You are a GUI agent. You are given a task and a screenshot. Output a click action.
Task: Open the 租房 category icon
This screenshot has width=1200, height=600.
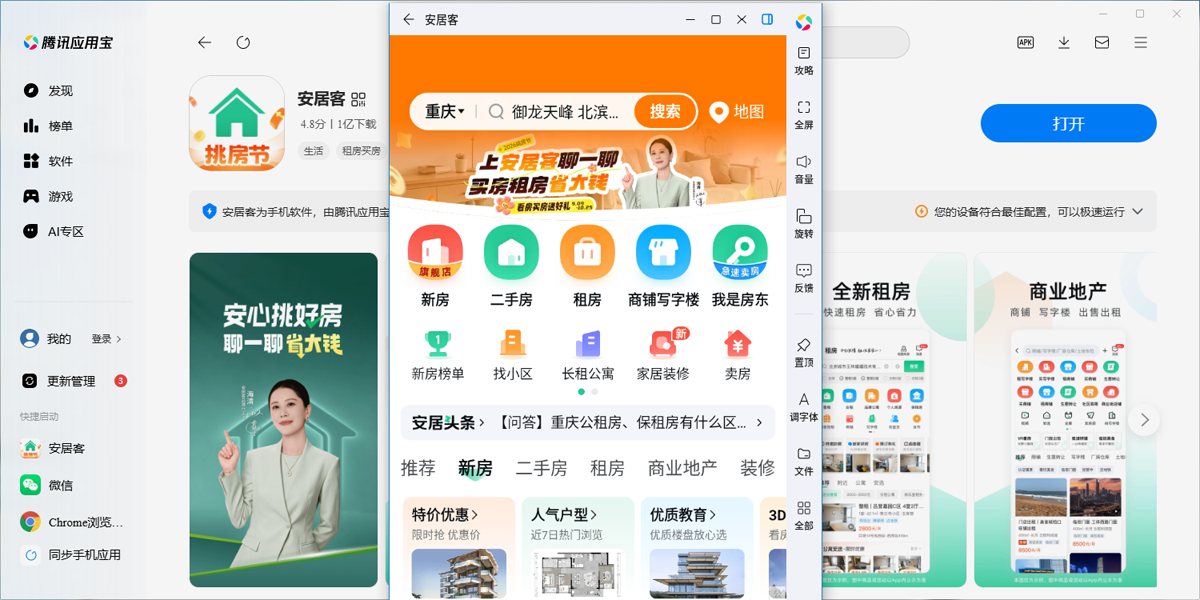click(x=587, y=252)
